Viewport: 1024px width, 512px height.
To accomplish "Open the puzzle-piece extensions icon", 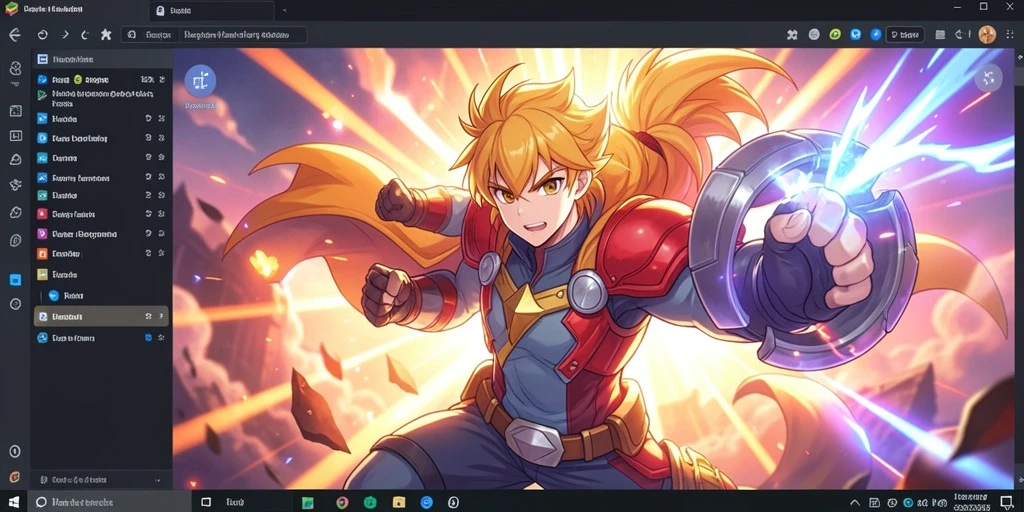I will tap(792, 35).
